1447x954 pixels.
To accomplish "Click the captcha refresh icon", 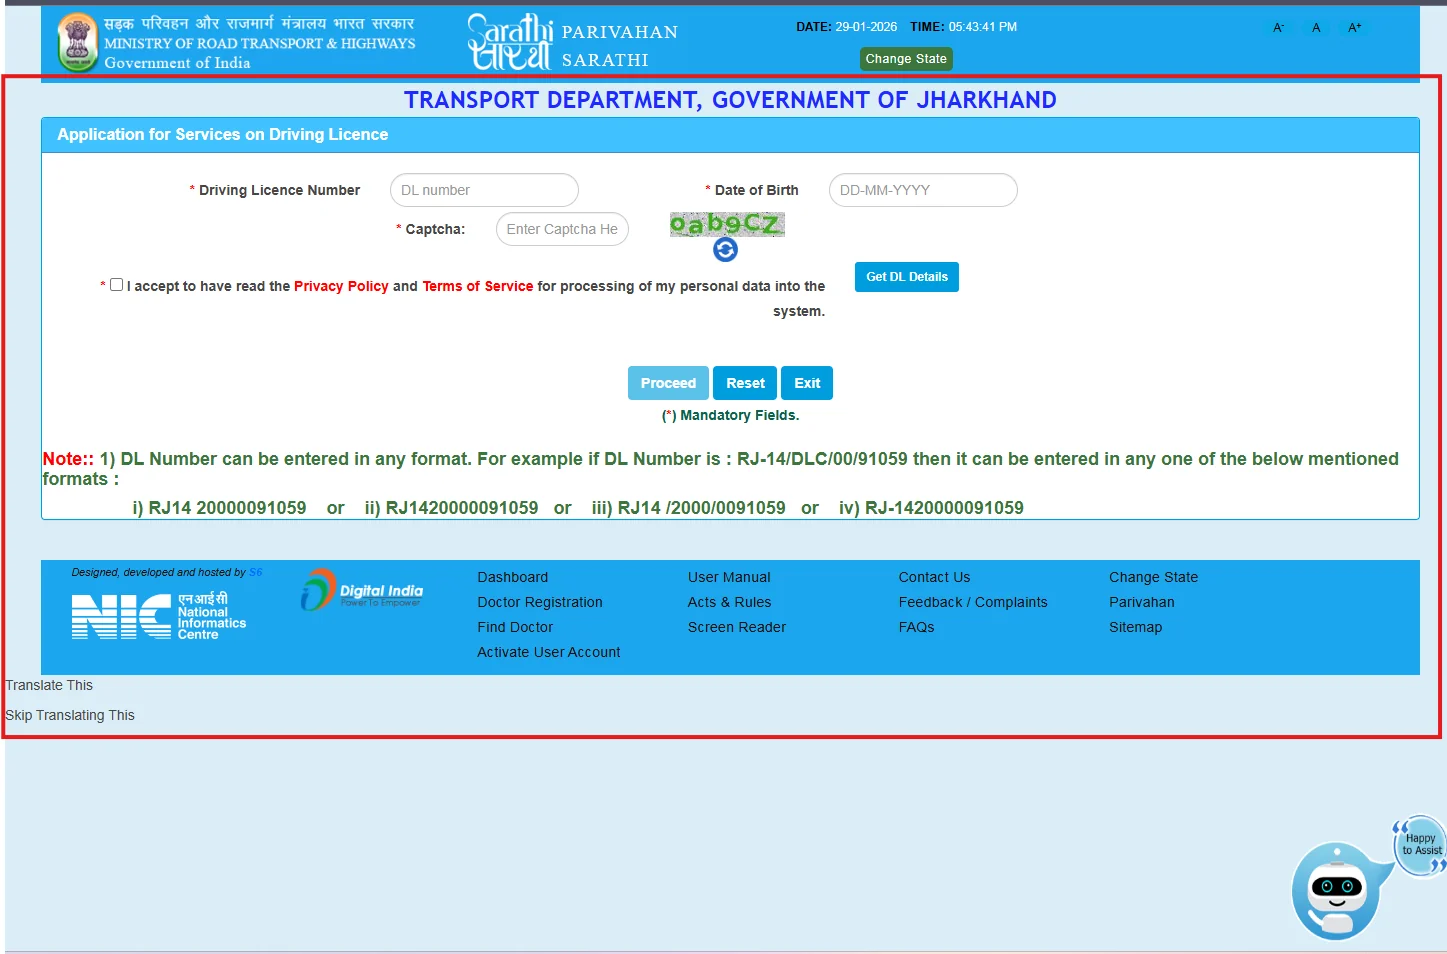I will click(x=725, y=250).
